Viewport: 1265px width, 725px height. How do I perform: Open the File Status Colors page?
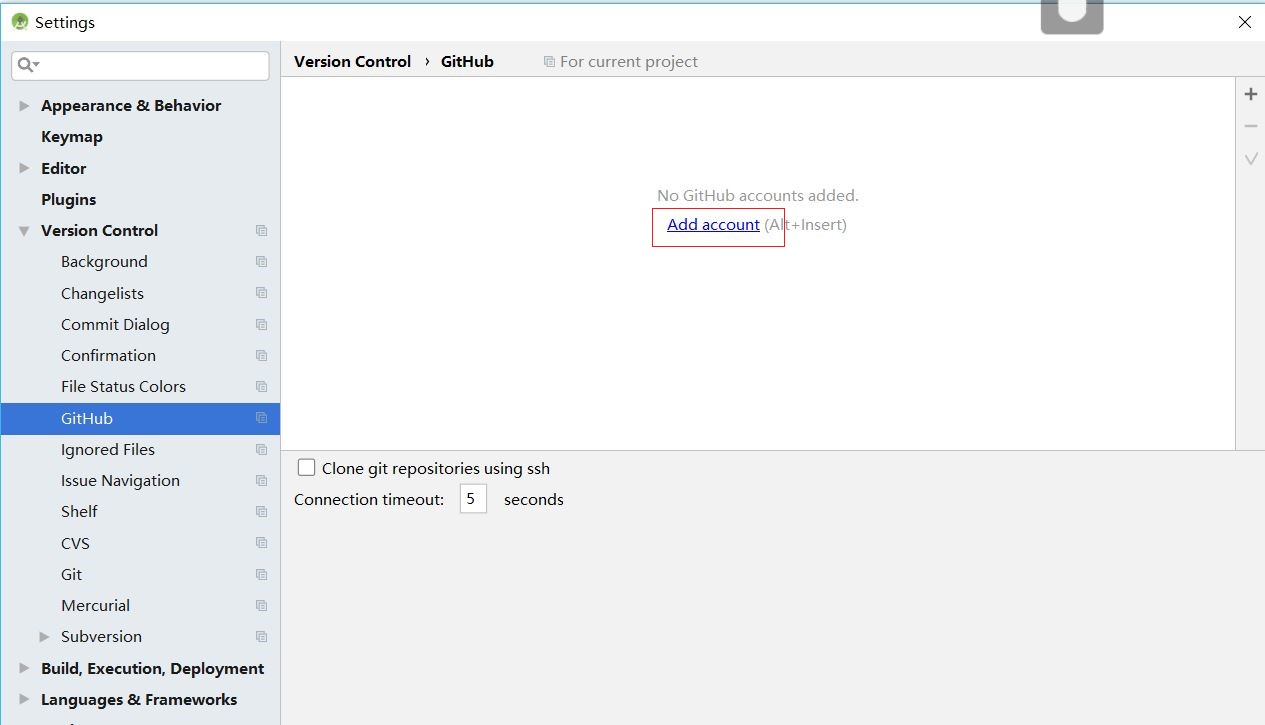(123, 386)
